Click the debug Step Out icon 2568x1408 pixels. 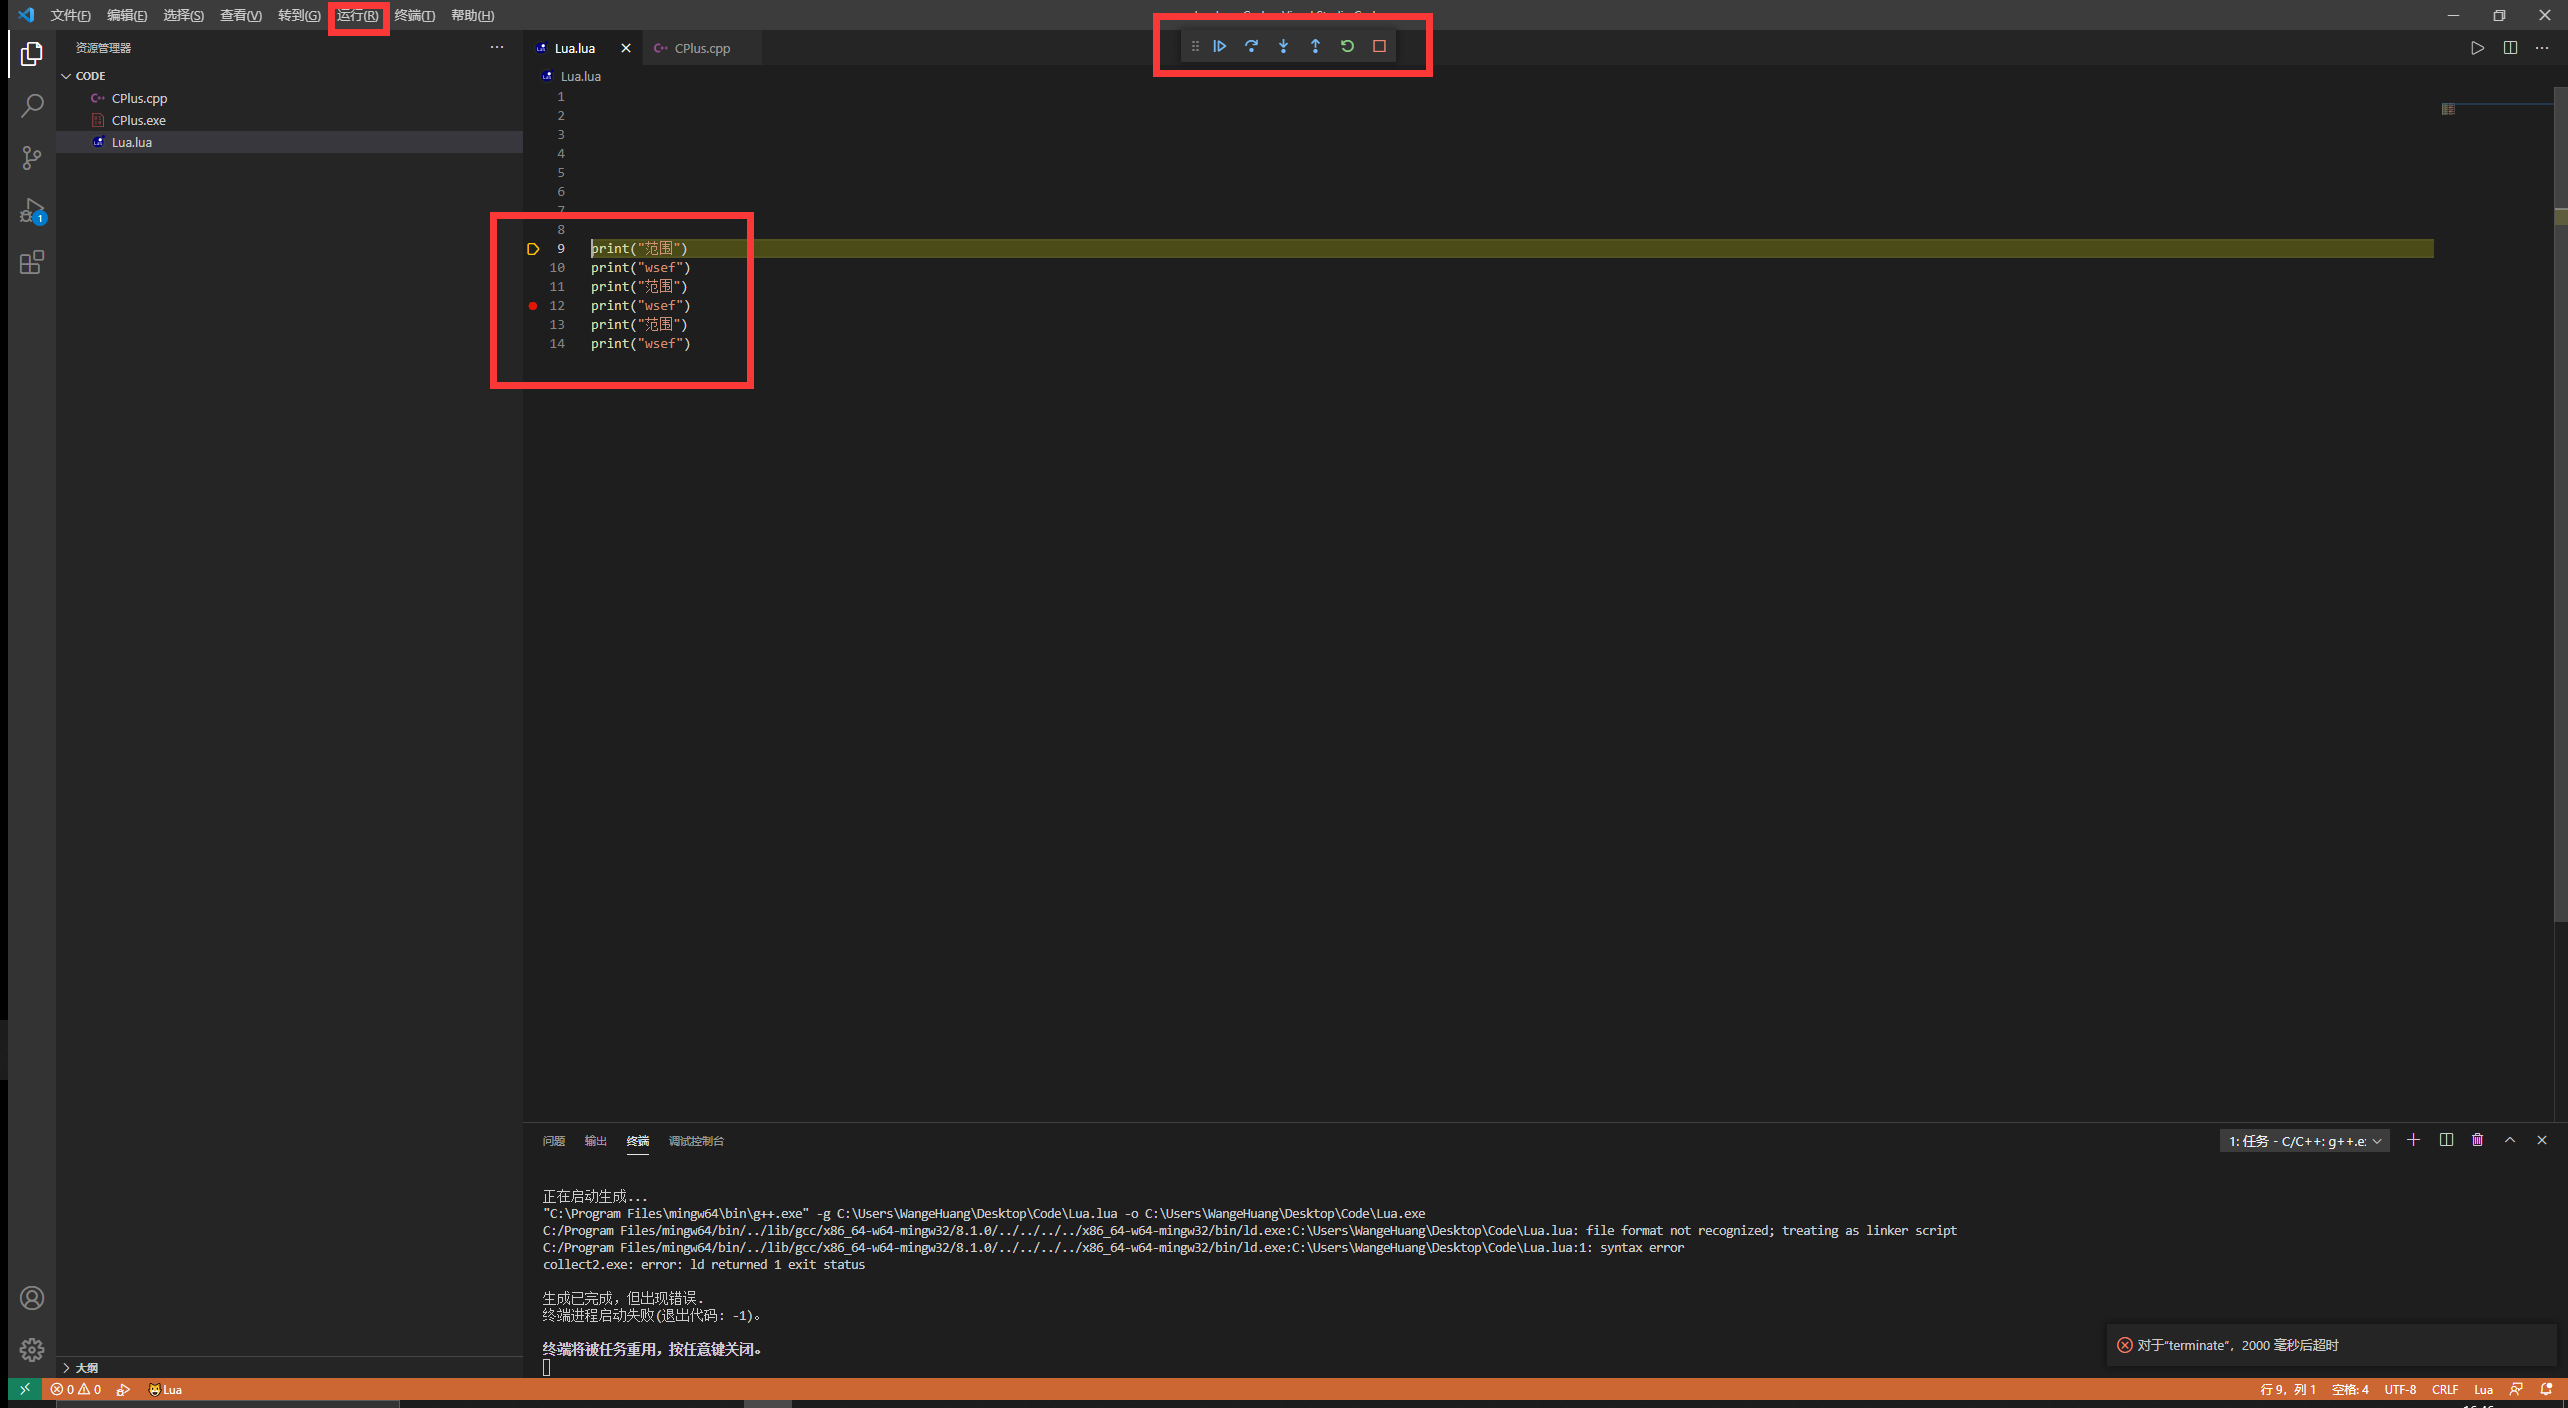tap(1315, 46)
